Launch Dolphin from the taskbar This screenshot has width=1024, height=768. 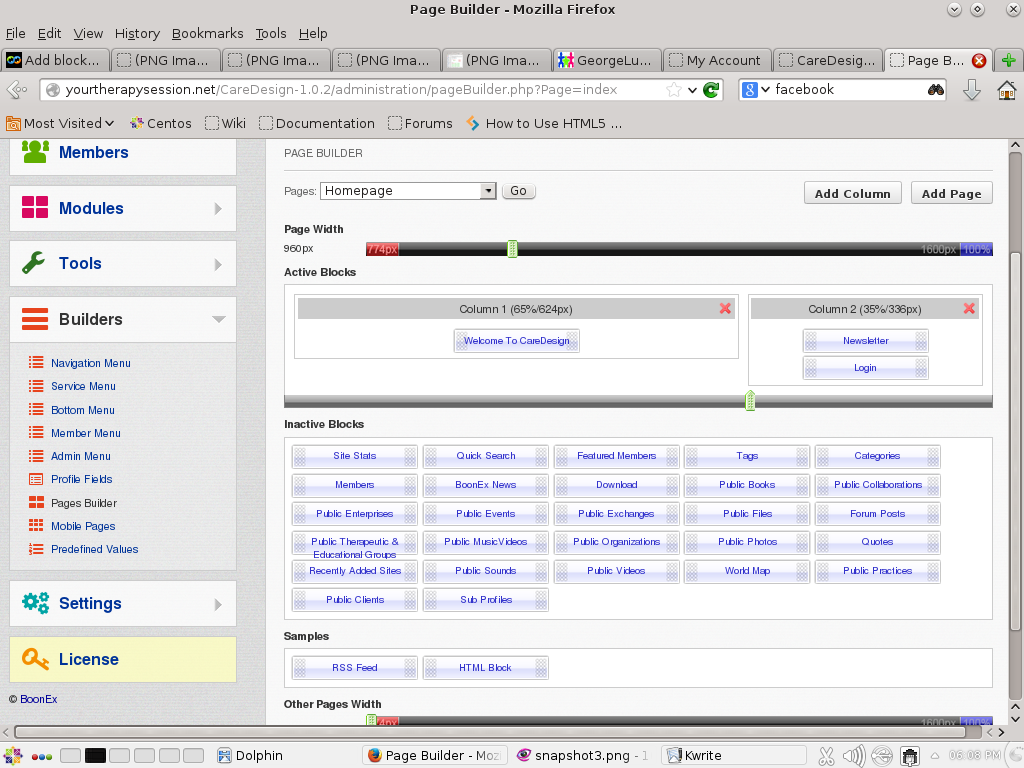tap(250, 755)
